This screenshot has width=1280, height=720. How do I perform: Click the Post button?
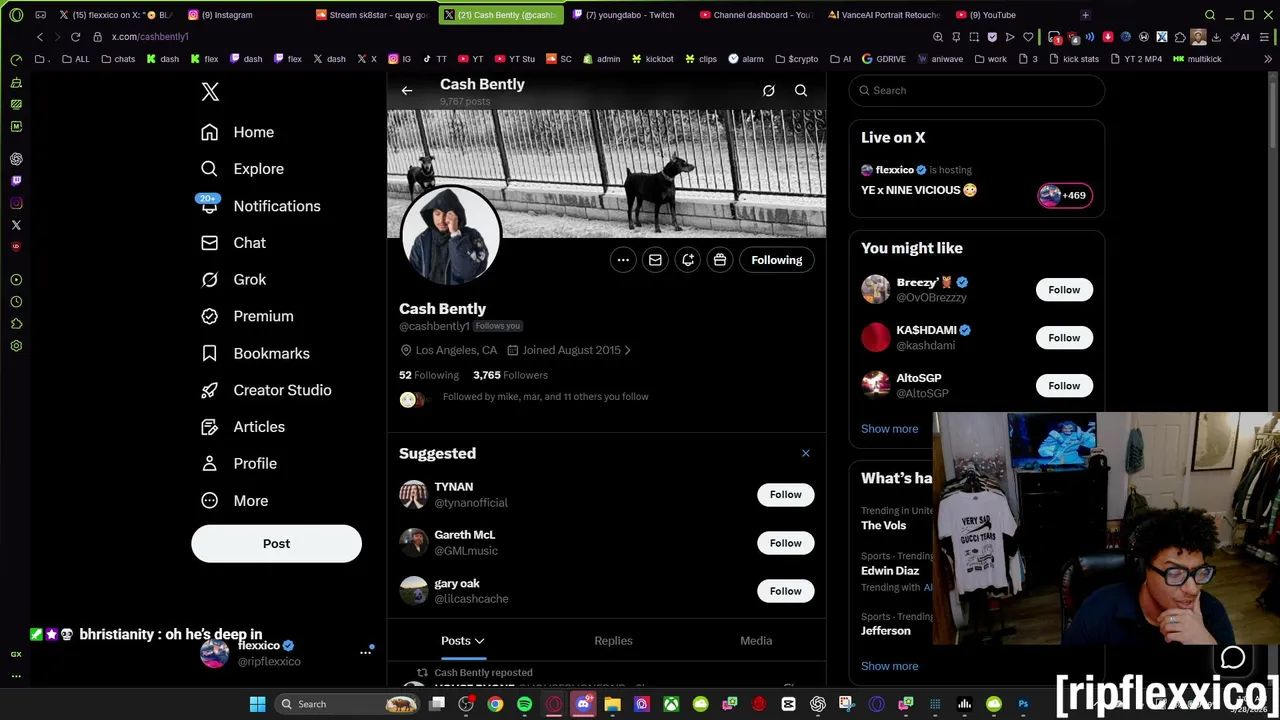coord(276,544)
